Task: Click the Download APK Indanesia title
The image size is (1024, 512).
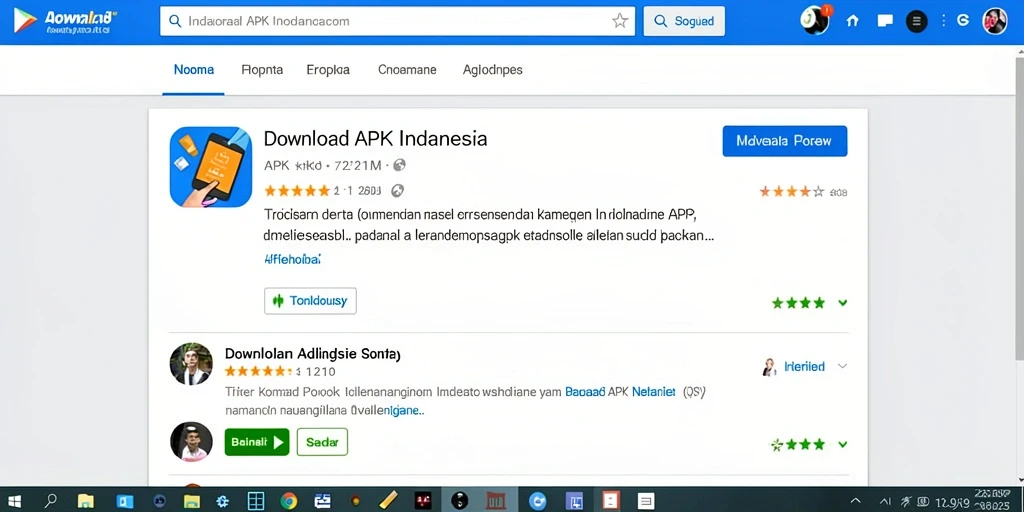Action: point(376,139)
